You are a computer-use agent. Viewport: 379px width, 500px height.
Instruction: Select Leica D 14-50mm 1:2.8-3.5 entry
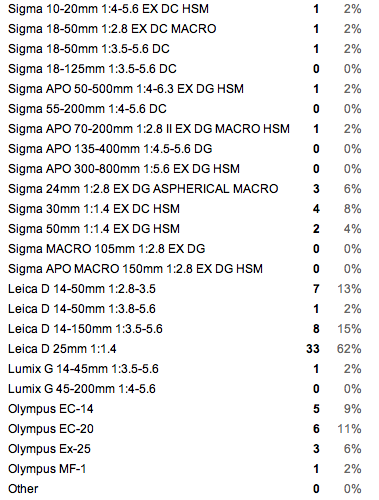tap(82, 289)
